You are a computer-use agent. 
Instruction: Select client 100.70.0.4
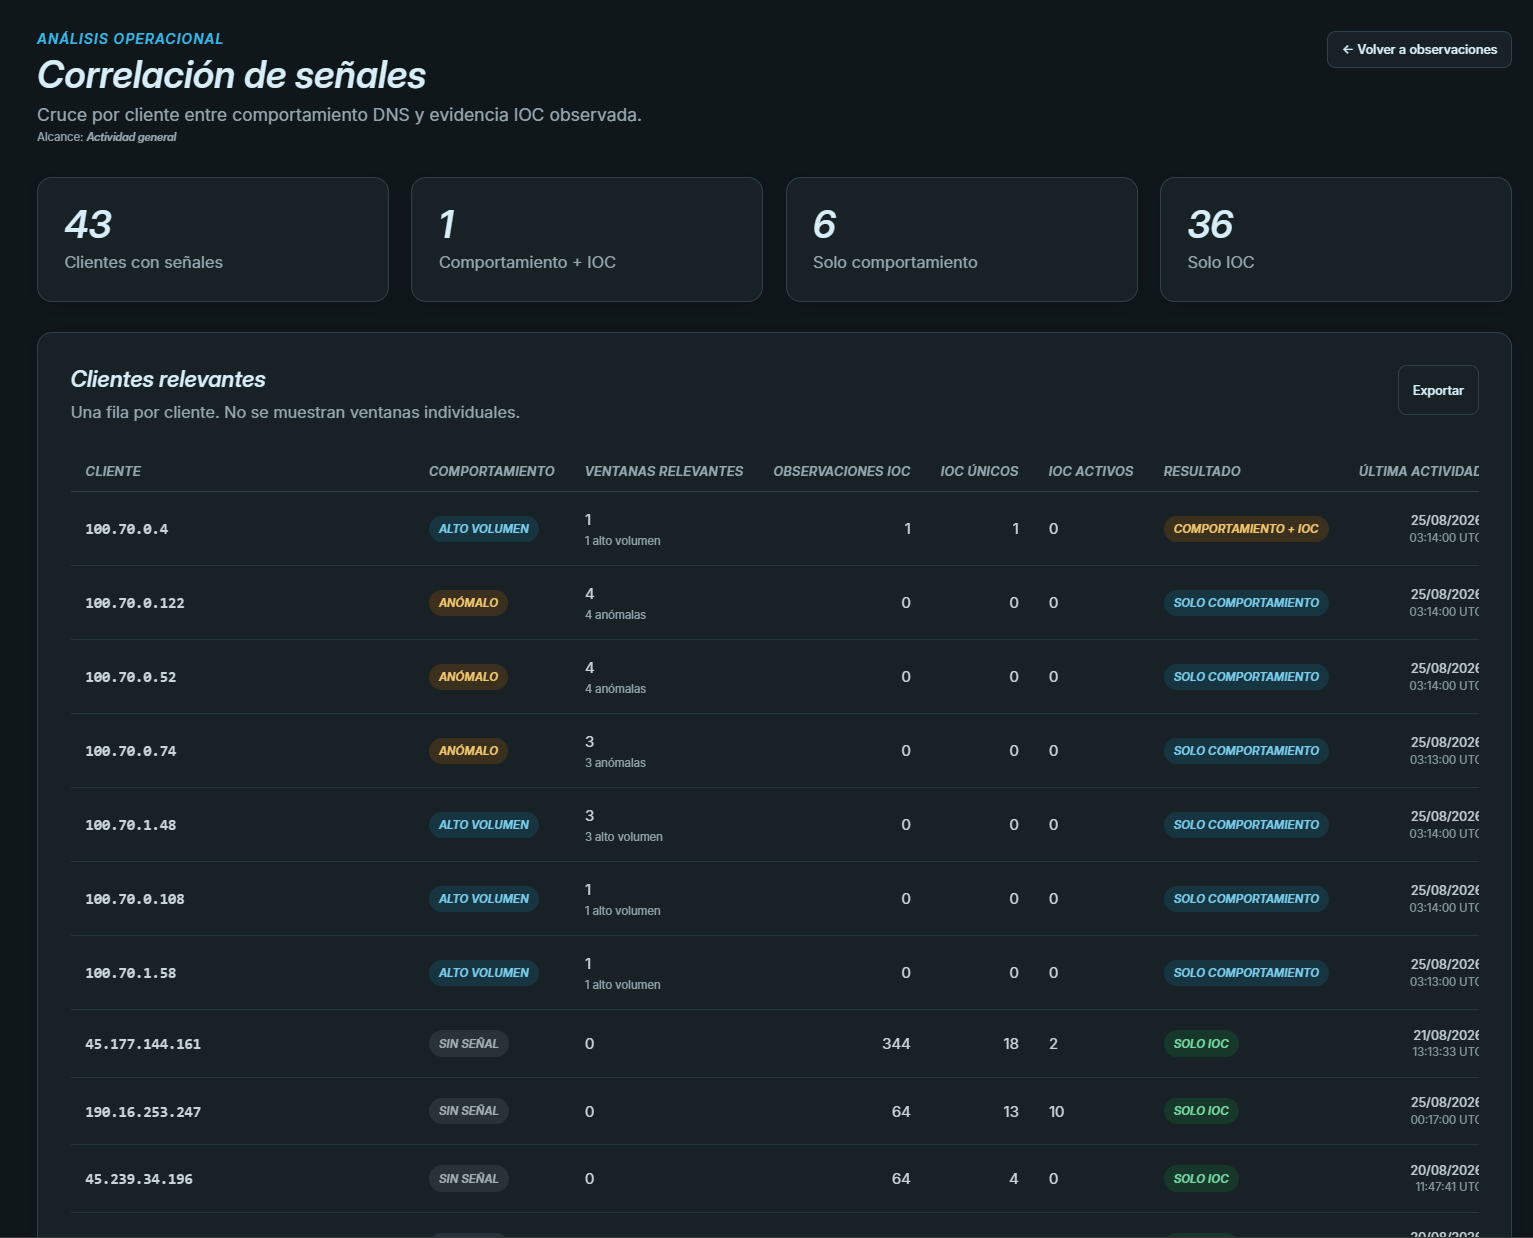pyautogui.click(x=127, y=529)
